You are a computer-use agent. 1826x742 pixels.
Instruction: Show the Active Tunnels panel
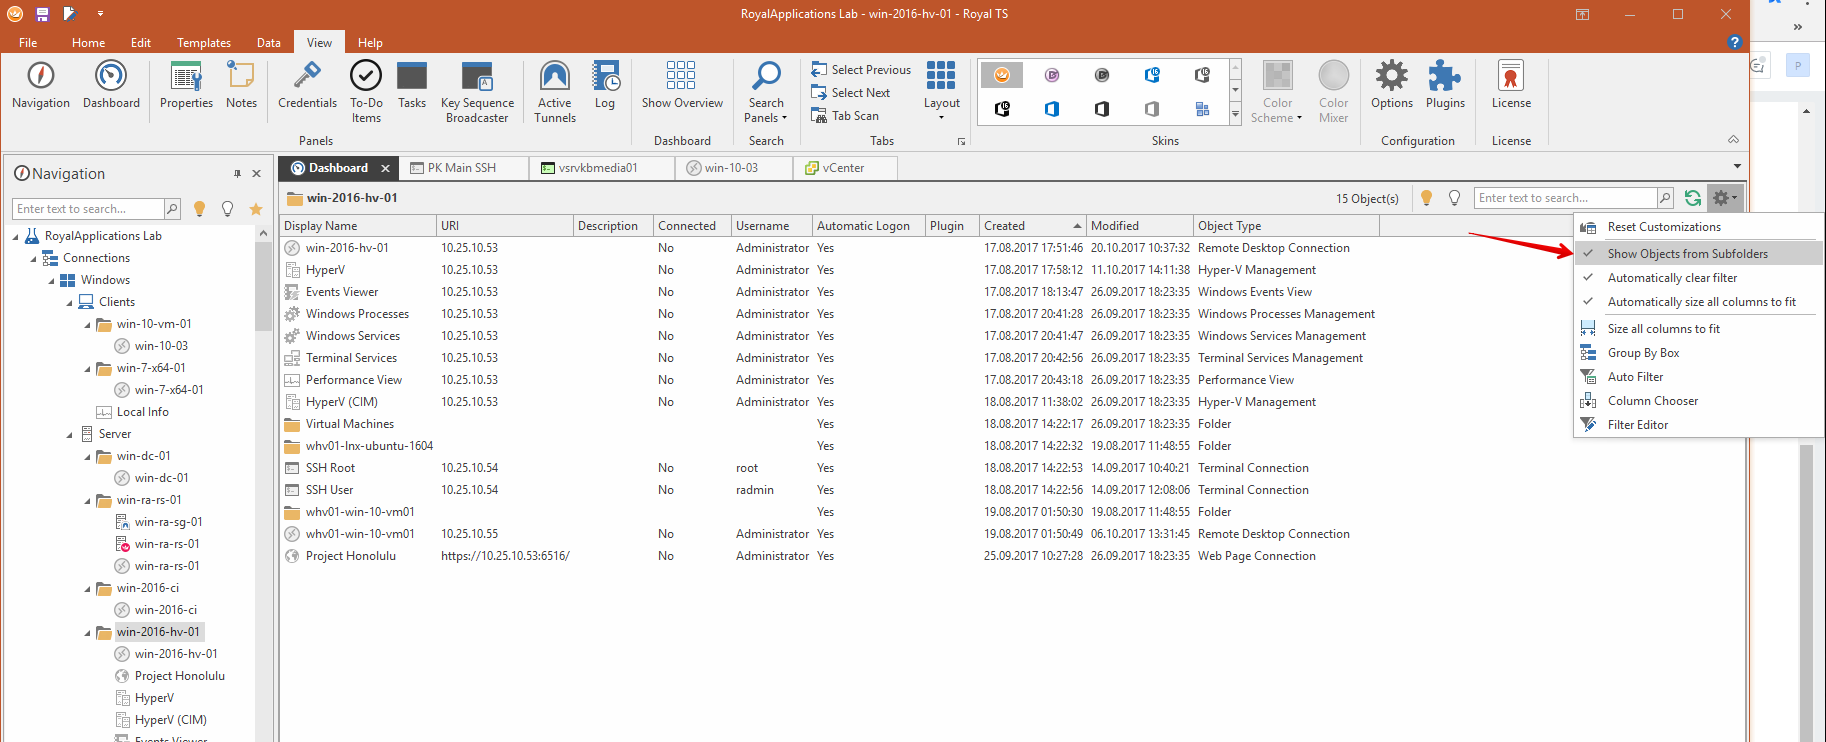pos(554,90)
